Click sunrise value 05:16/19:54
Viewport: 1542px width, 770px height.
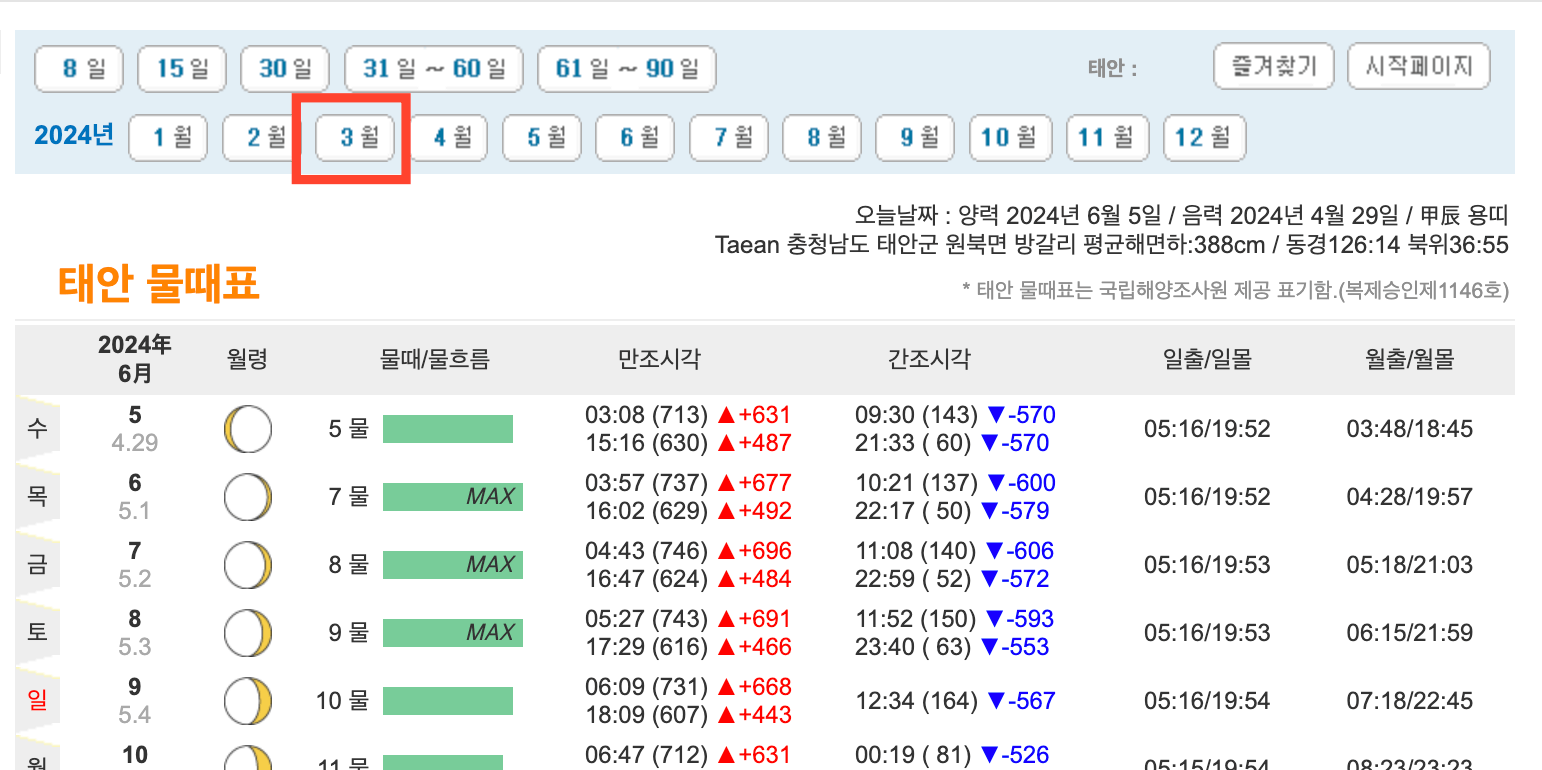point(1207,701)
